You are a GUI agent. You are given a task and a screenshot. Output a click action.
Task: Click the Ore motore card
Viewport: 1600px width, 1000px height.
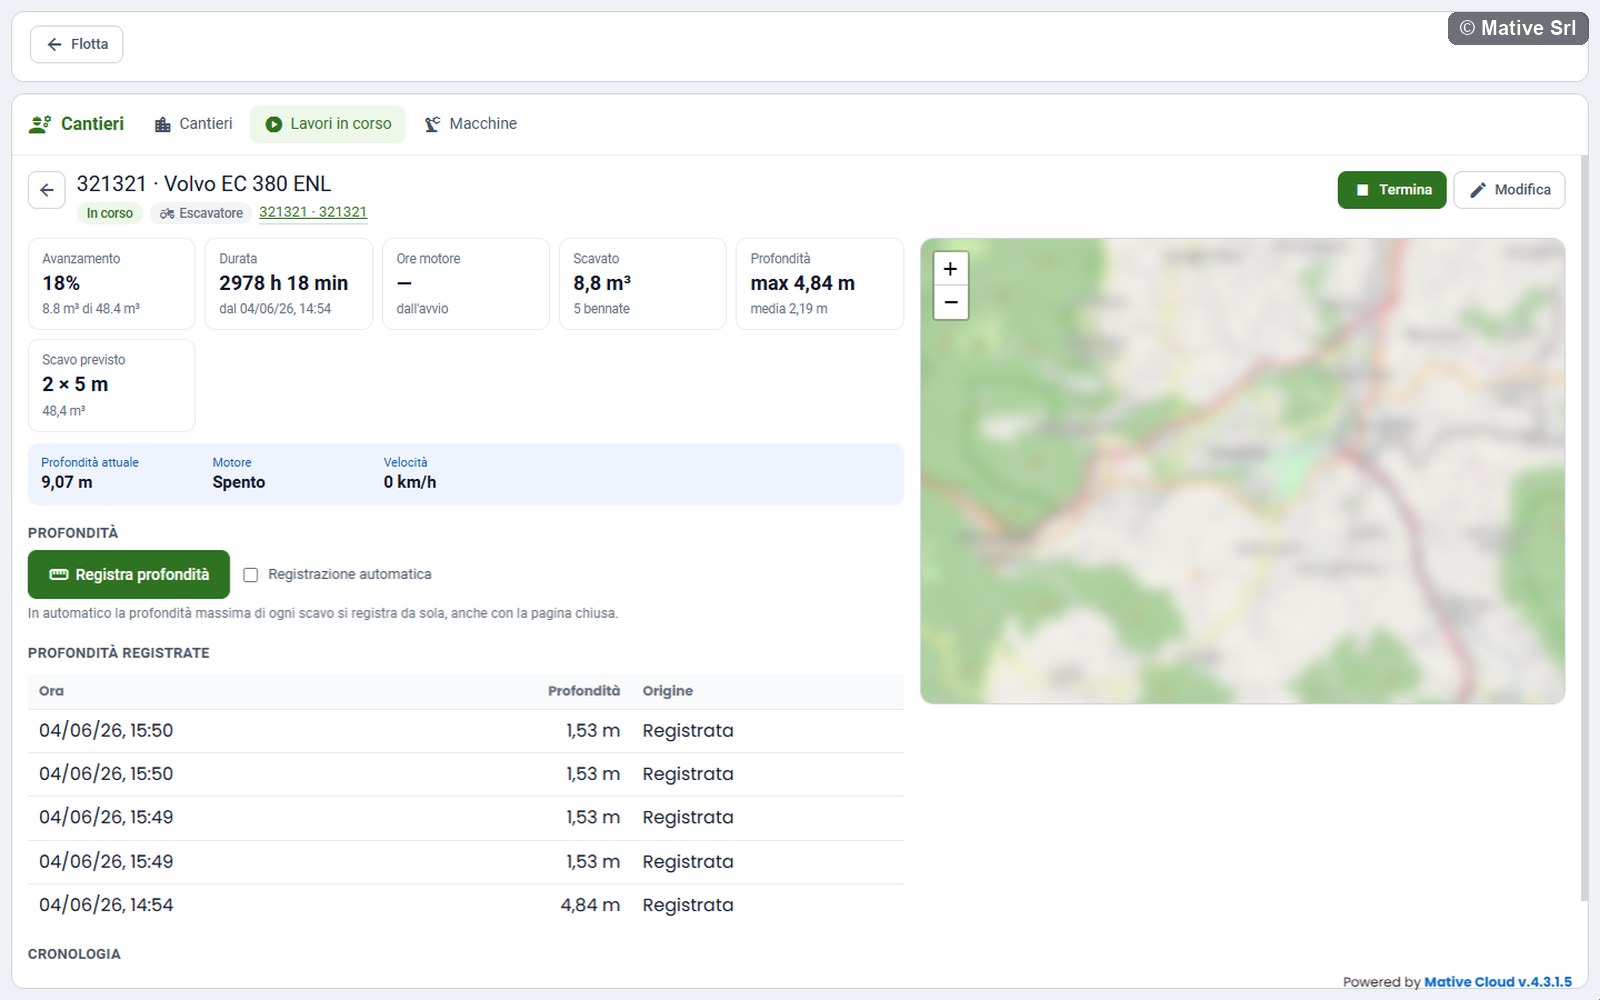[x=466, y=284]
